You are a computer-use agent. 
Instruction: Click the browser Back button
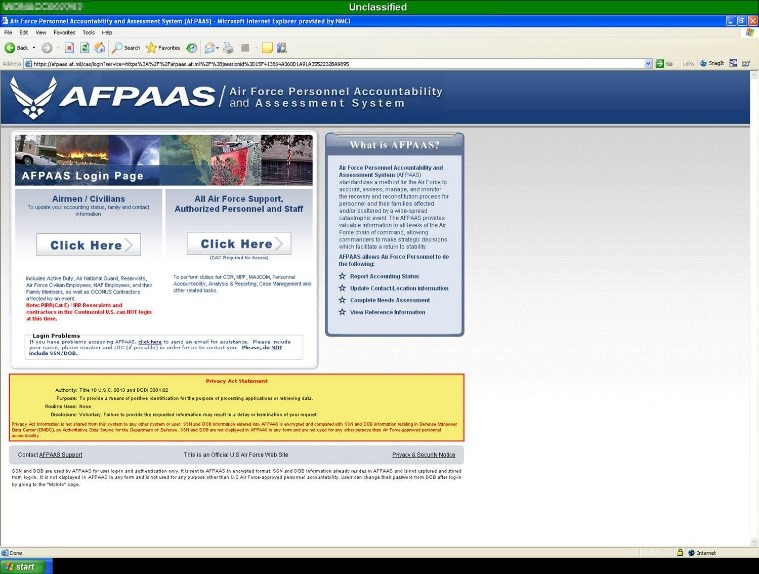click(16, 47)
